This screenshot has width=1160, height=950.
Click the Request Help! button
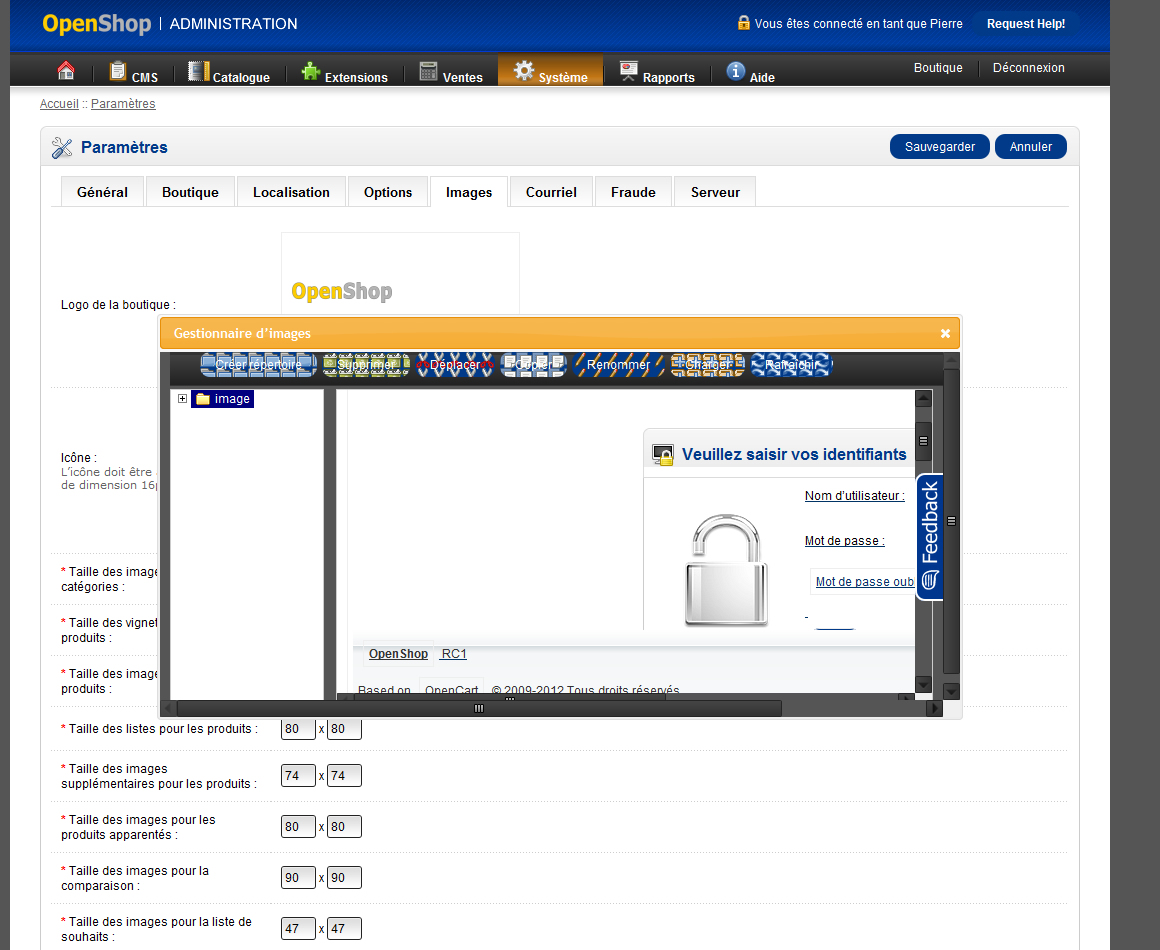tap(1025, 24)
